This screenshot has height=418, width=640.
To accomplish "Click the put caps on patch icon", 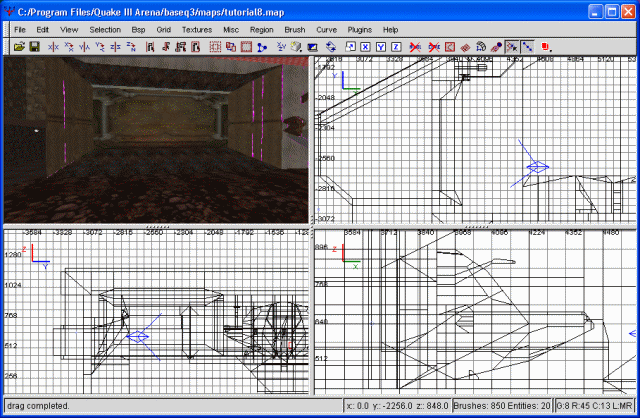I will point(496,47).
